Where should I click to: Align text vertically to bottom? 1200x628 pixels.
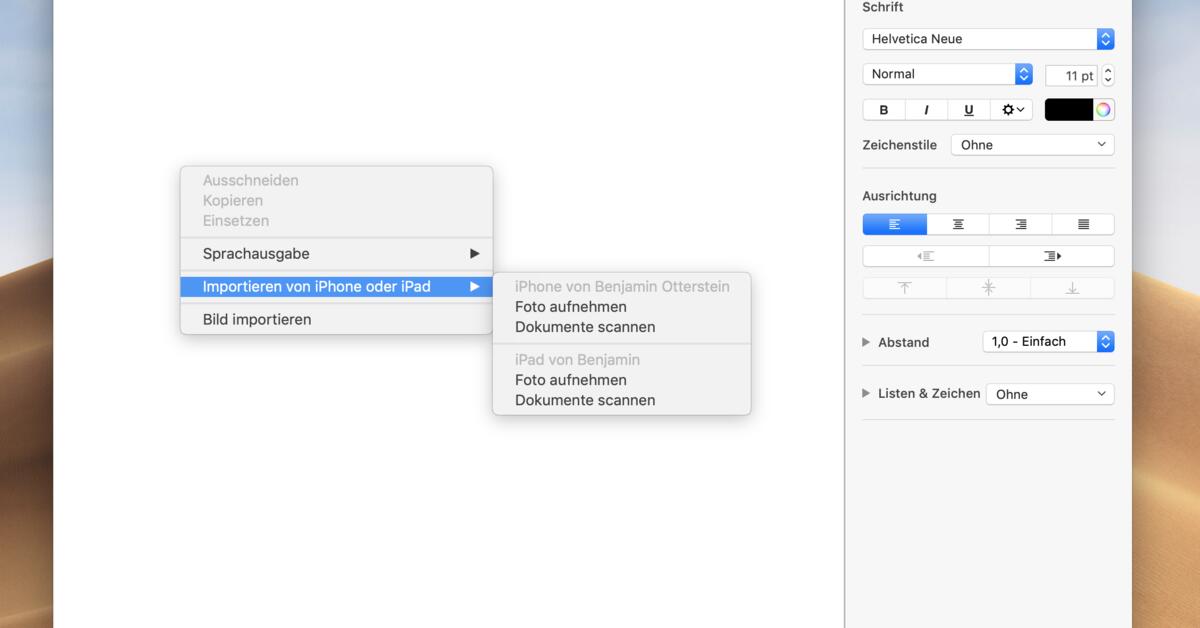pos(1072,288)
